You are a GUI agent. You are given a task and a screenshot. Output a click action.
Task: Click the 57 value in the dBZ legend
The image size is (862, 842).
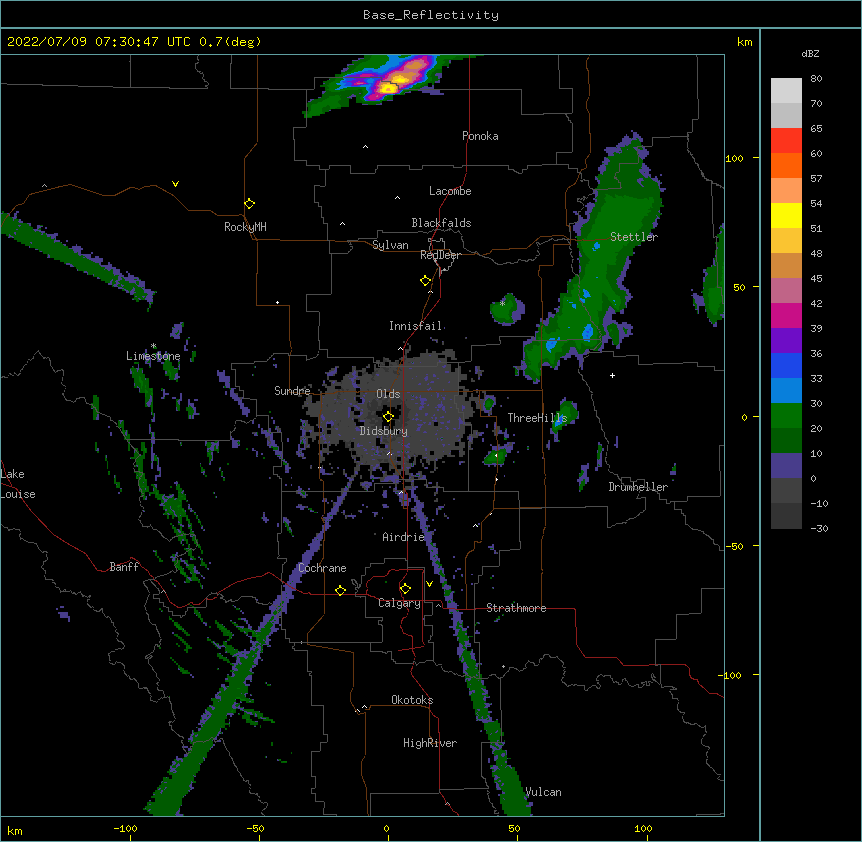click(x=816, y=178)
